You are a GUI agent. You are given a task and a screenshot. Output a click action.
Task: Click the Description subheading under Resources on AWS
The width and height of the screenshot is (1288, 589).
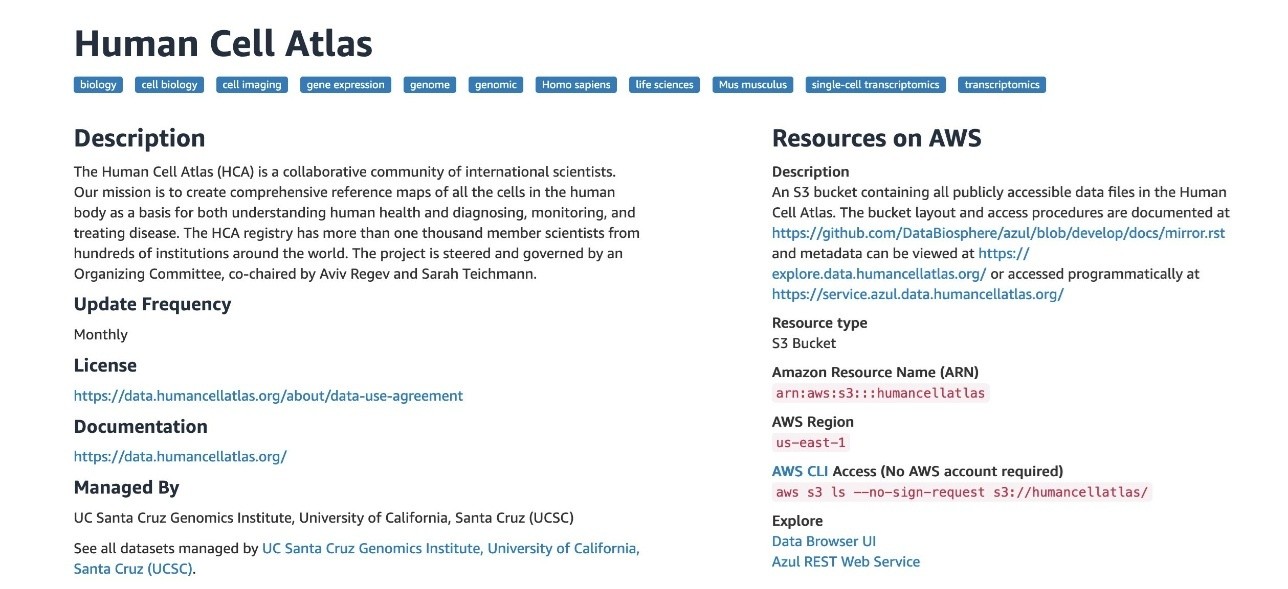[811, 172]
